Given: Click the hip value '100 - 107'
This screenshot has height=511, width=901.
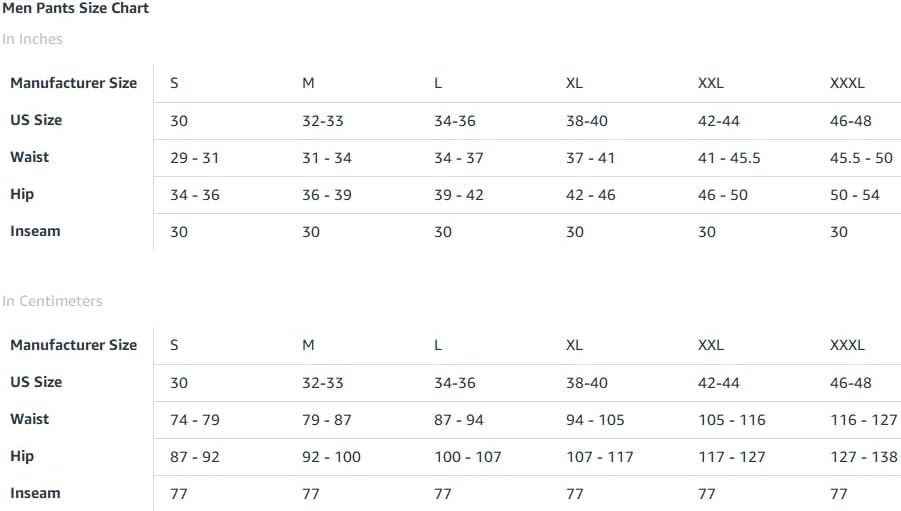Looking at the screenshot, I should coord(468,457).
